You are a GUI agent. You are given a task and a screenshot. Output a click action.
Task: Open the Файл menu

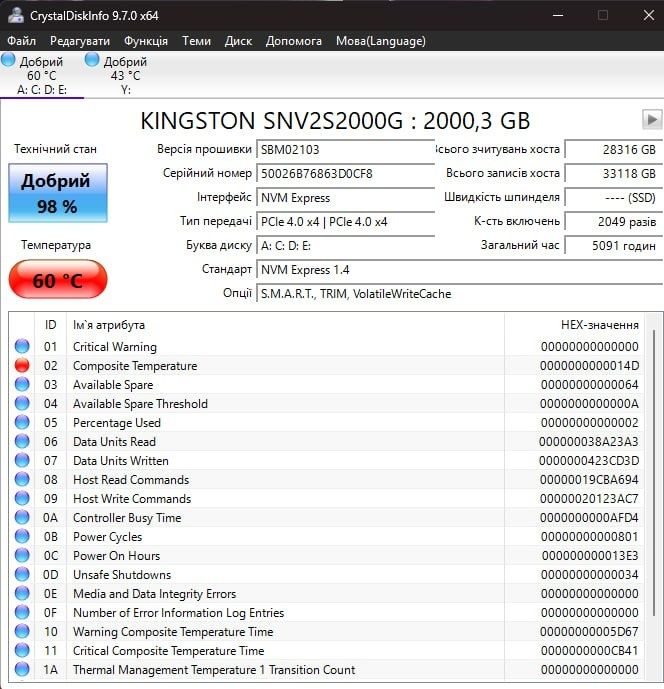tap(21, 41)
